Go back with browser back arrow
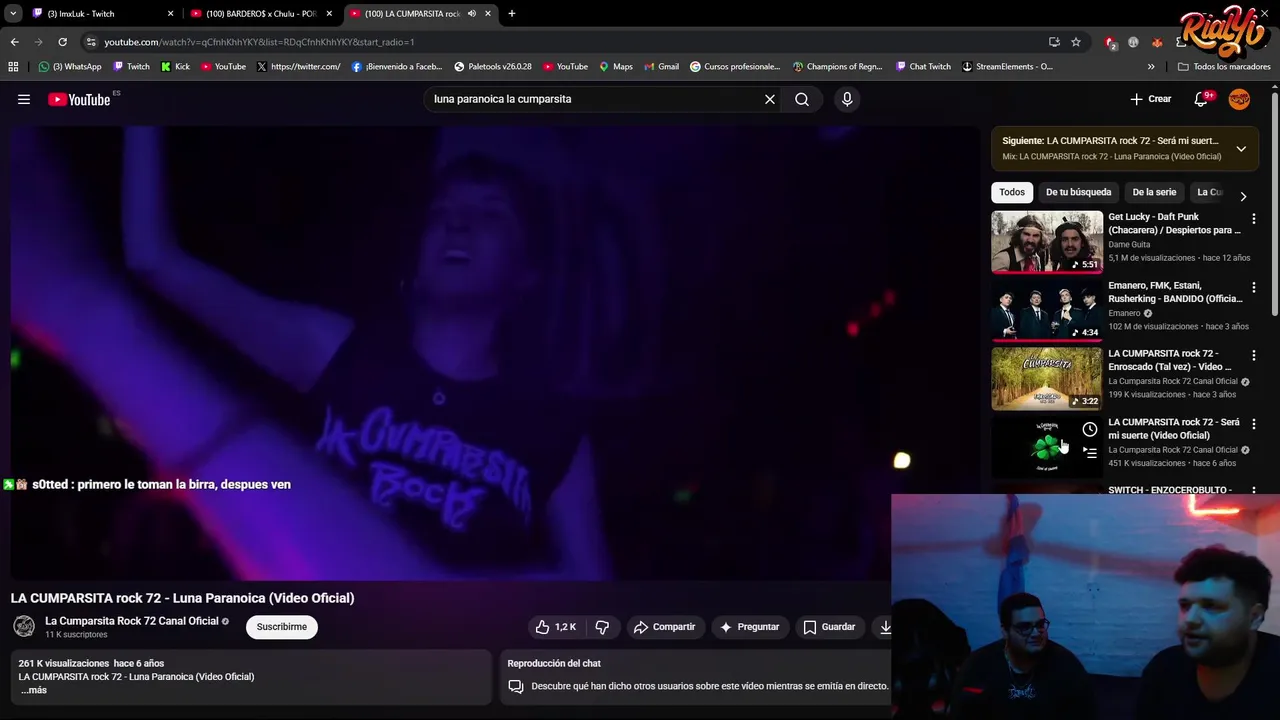The width and height of the screenshot is (1280, 720). point(14,42)
